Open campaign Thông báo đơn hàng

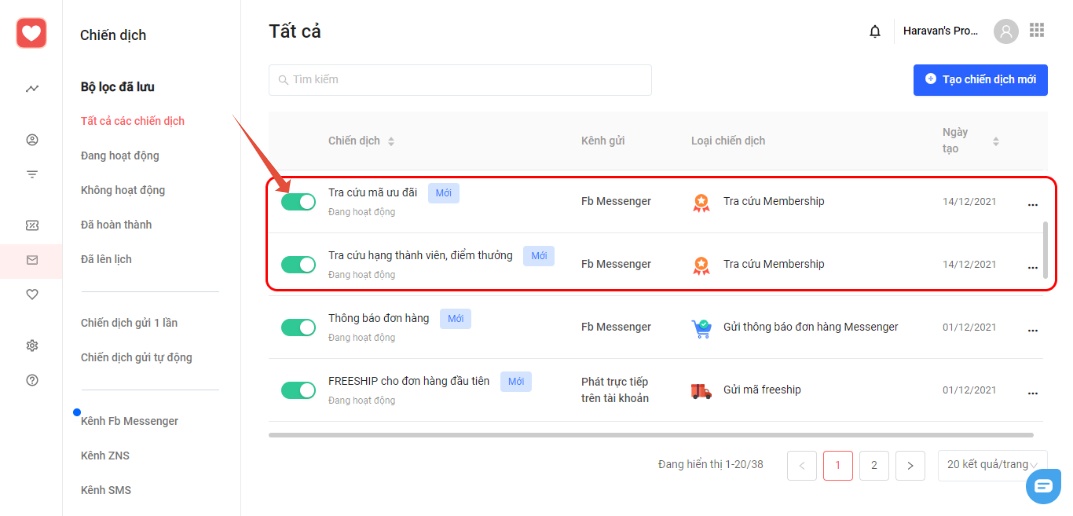click(x=378, y=318)
